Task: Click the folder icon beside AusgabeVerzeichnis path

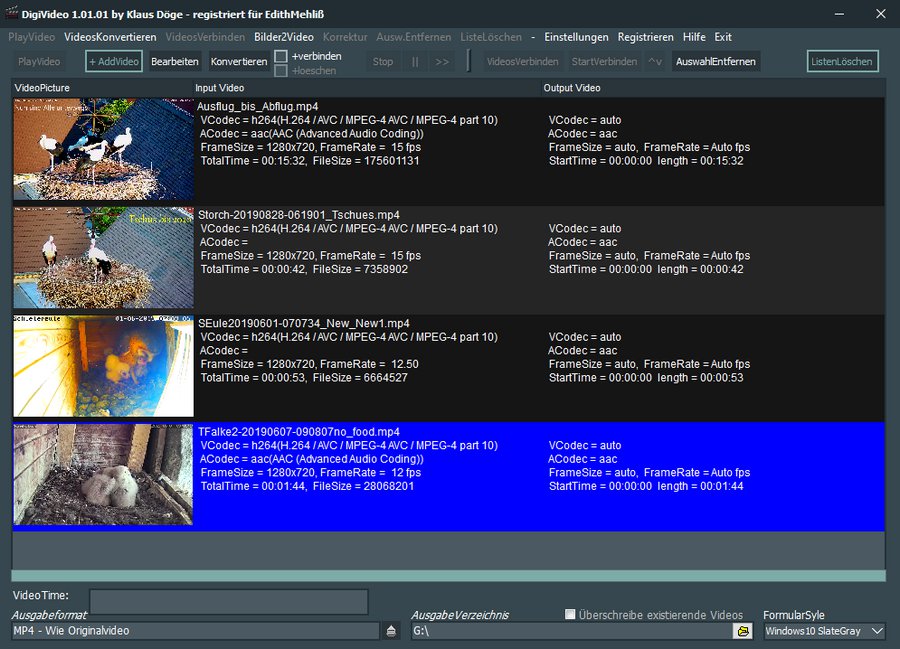Action: pyautogui.click(x=744, y=632)
